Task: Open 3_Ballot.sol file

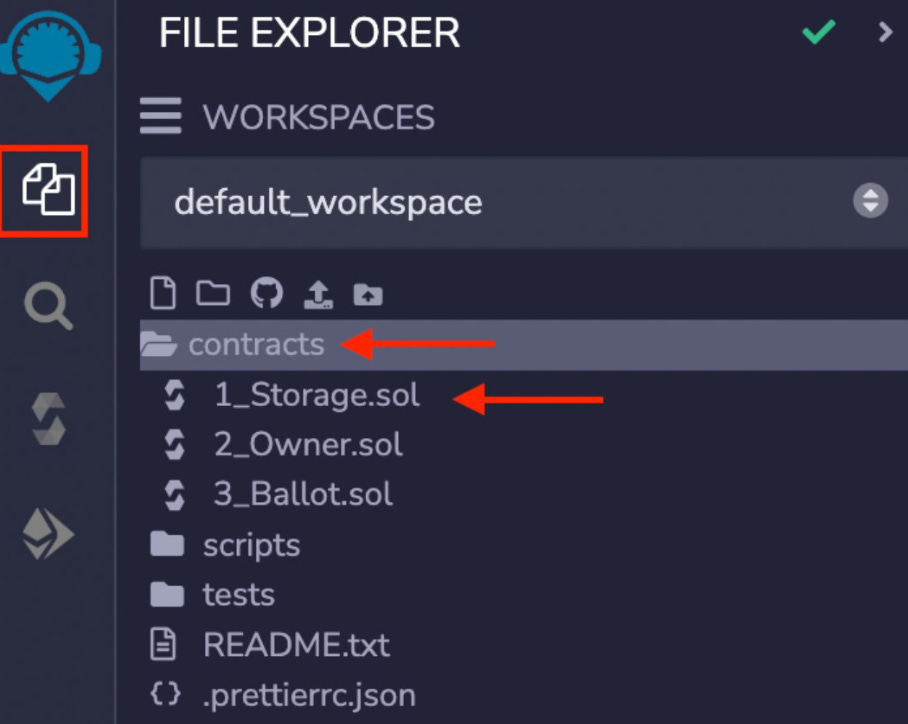Action: 303,495
